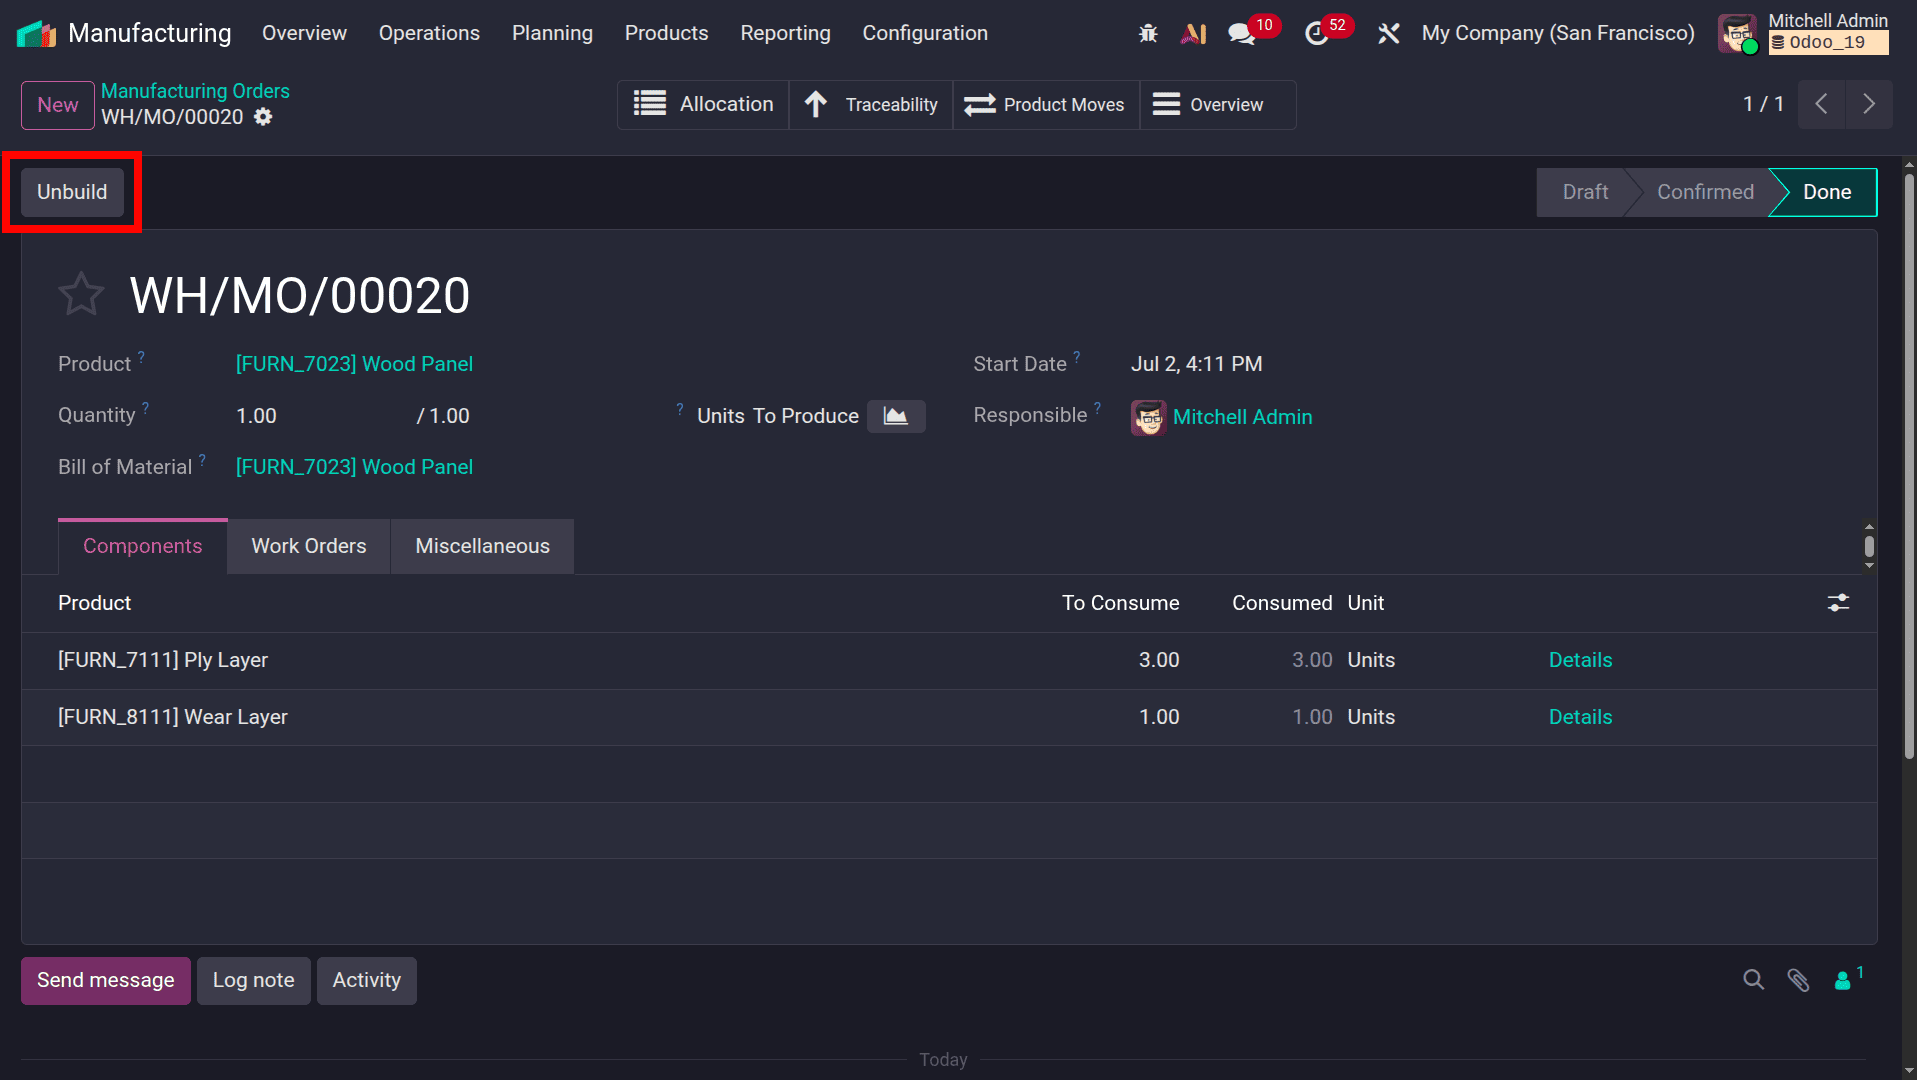Mark the order favorite with the star icon
Viewport: 1917px width, 1080px height.
pyautogui.click(x=81, y=295)
